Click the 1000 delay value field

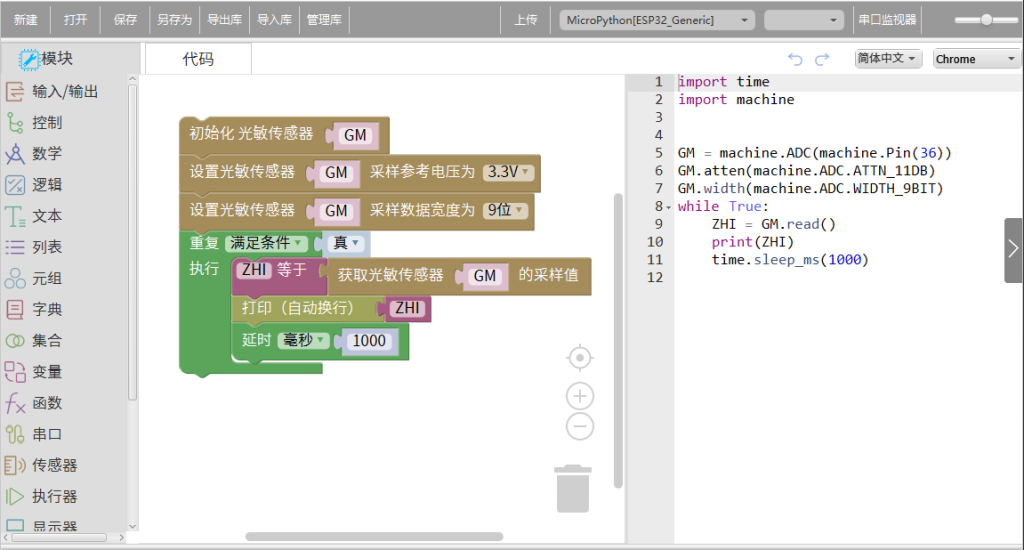[369, 341]
